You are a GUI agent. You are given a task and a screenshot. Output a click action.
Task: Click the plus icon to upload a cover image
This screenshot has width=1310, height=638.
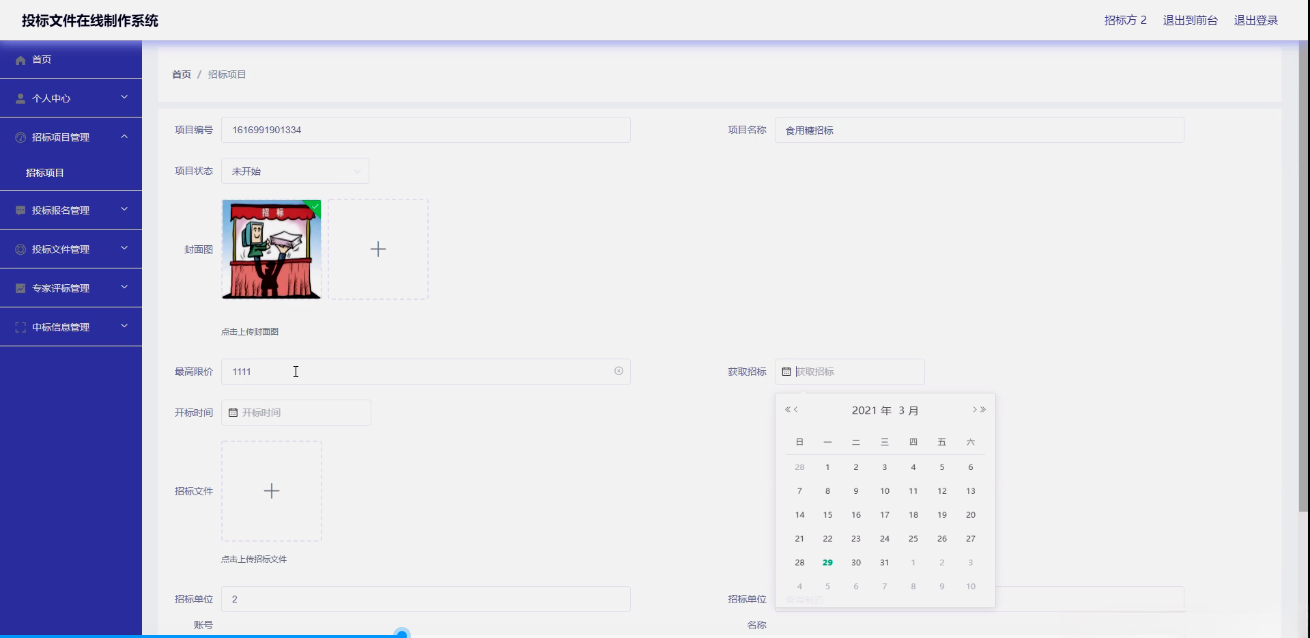click(378, 249)
